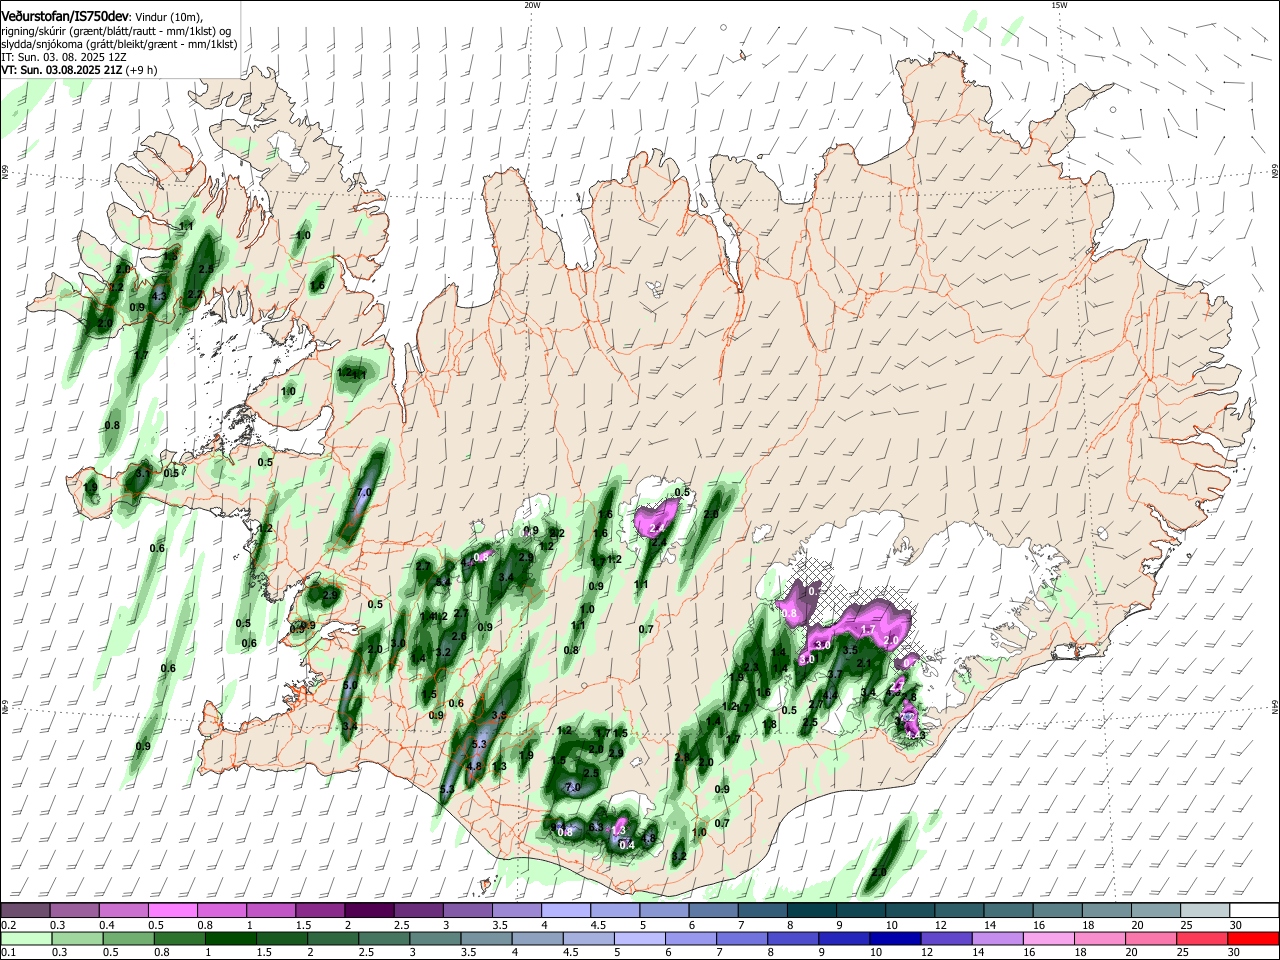Click the pale green 0.1 rain legend swatch
This screenshot has width=1280, height=960.
(x=26, y=938)
